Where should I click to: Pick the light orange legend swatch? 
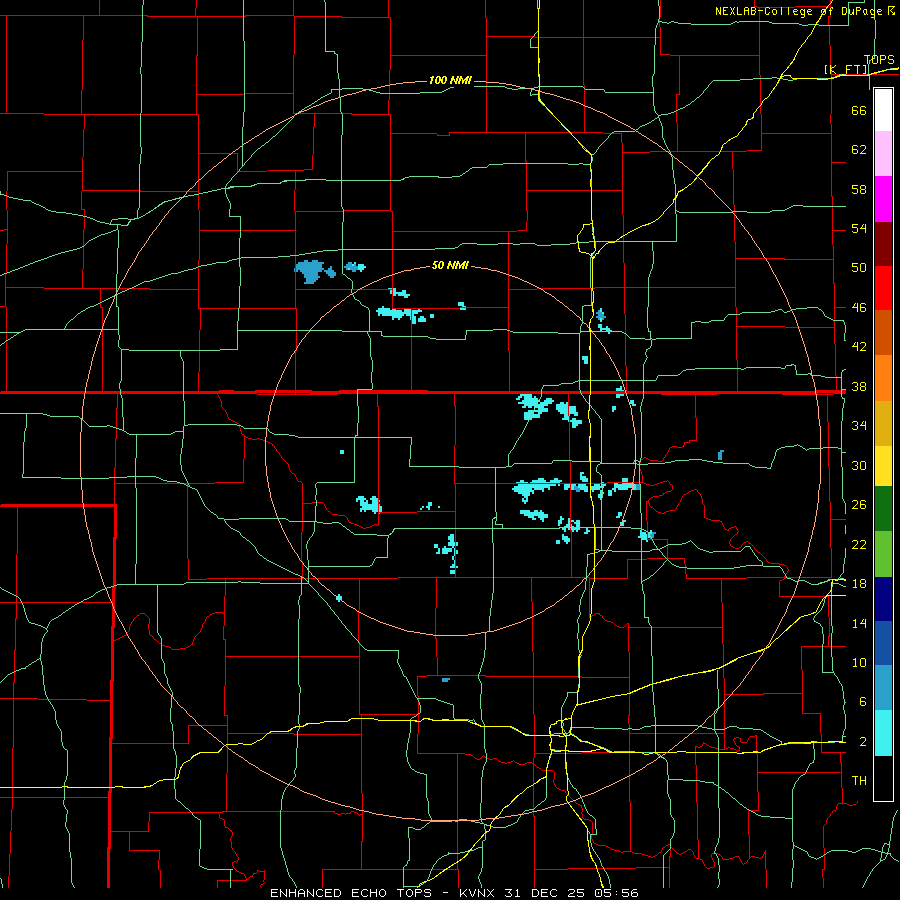click(x=883, y=377)
